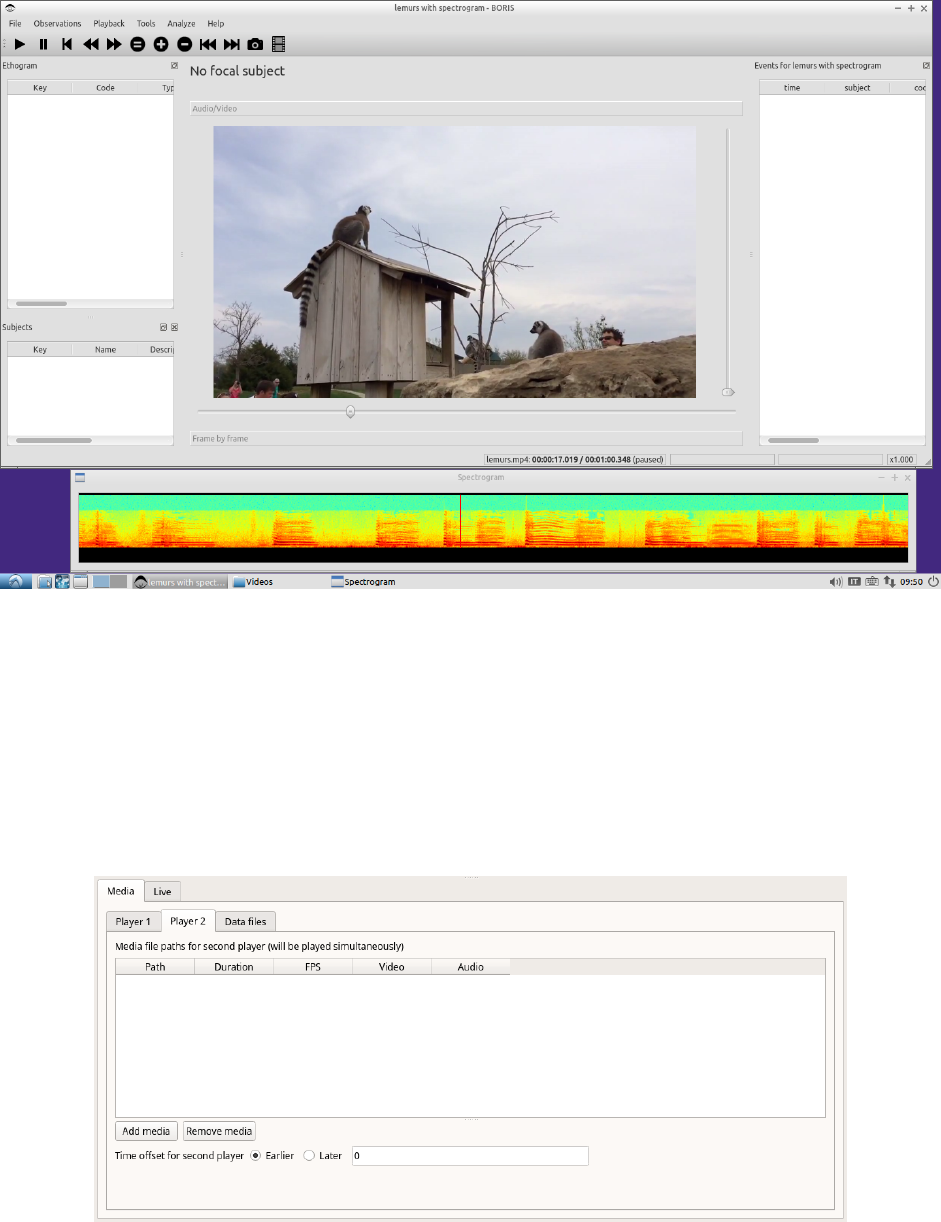Set normal playback speed with equals icon

coord(138,44)
